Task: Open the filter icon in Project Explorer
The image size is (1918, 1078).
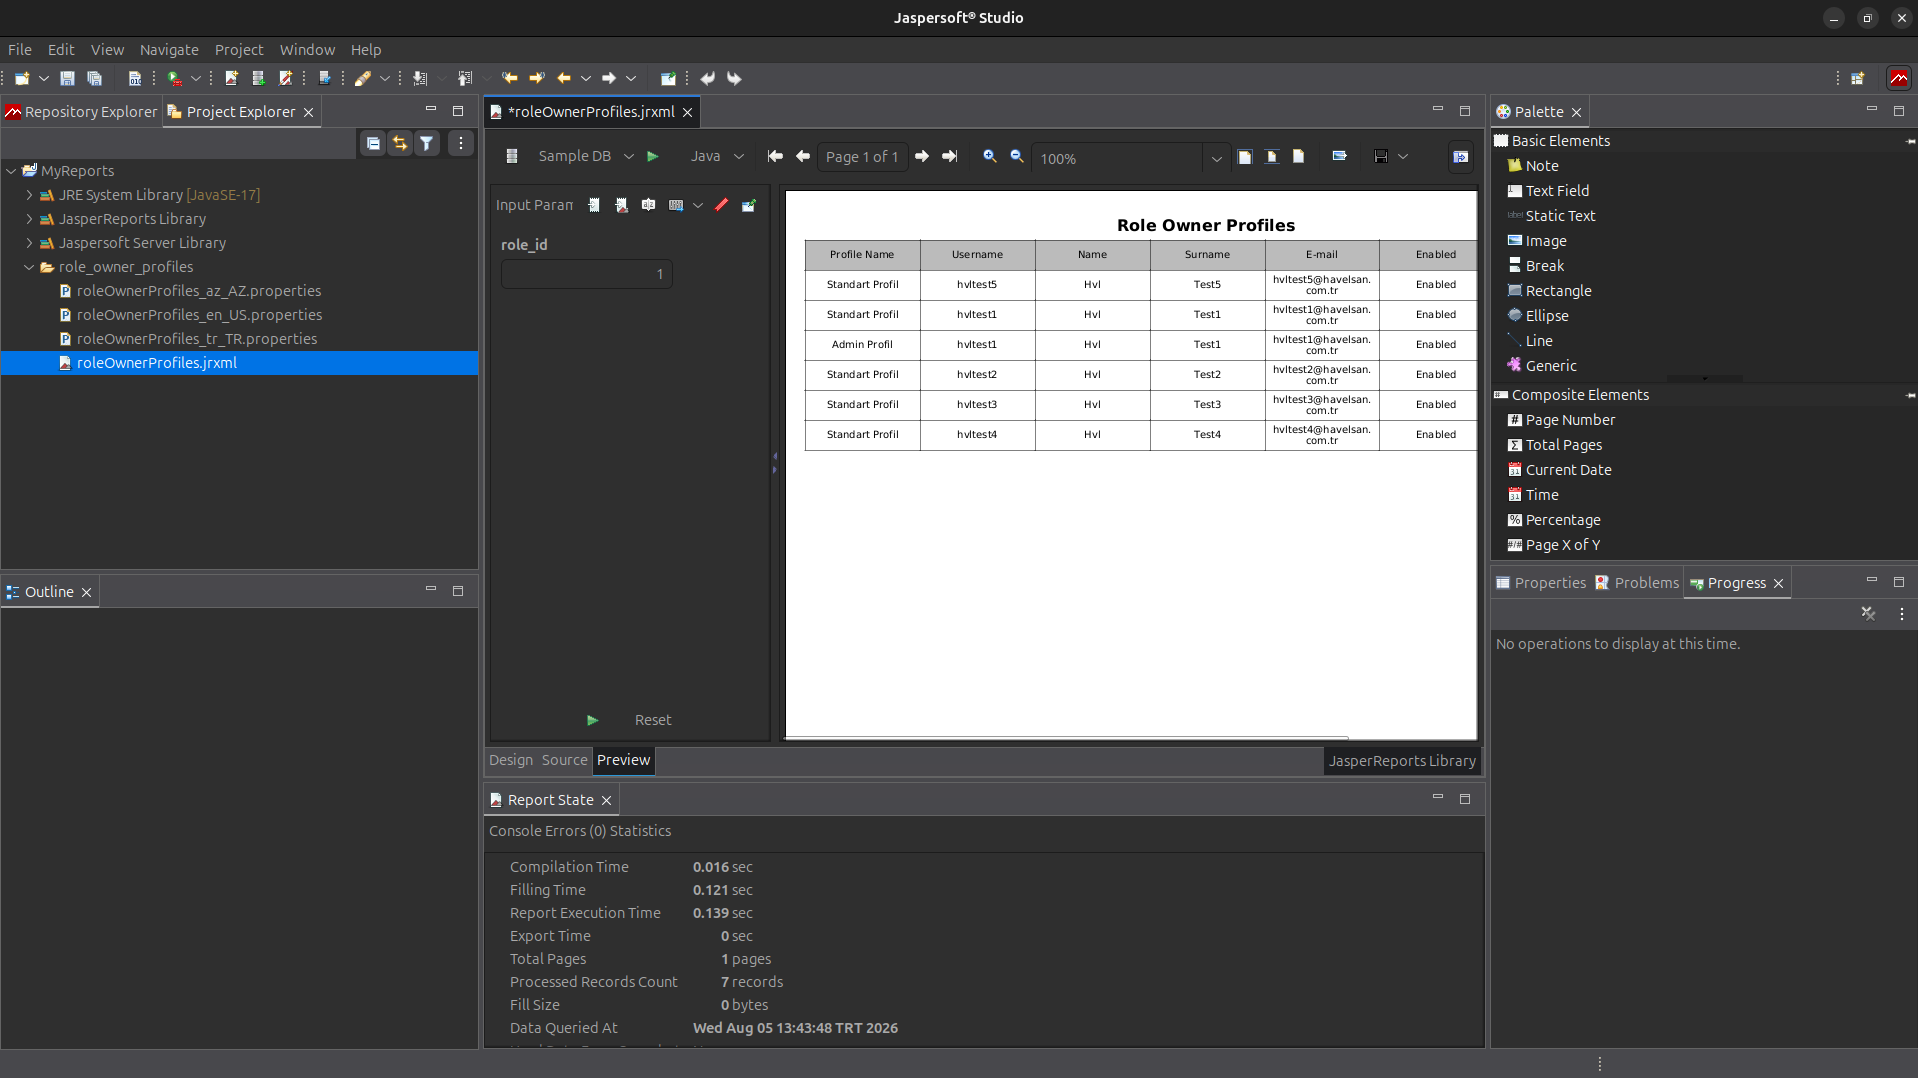Action: 427,144
